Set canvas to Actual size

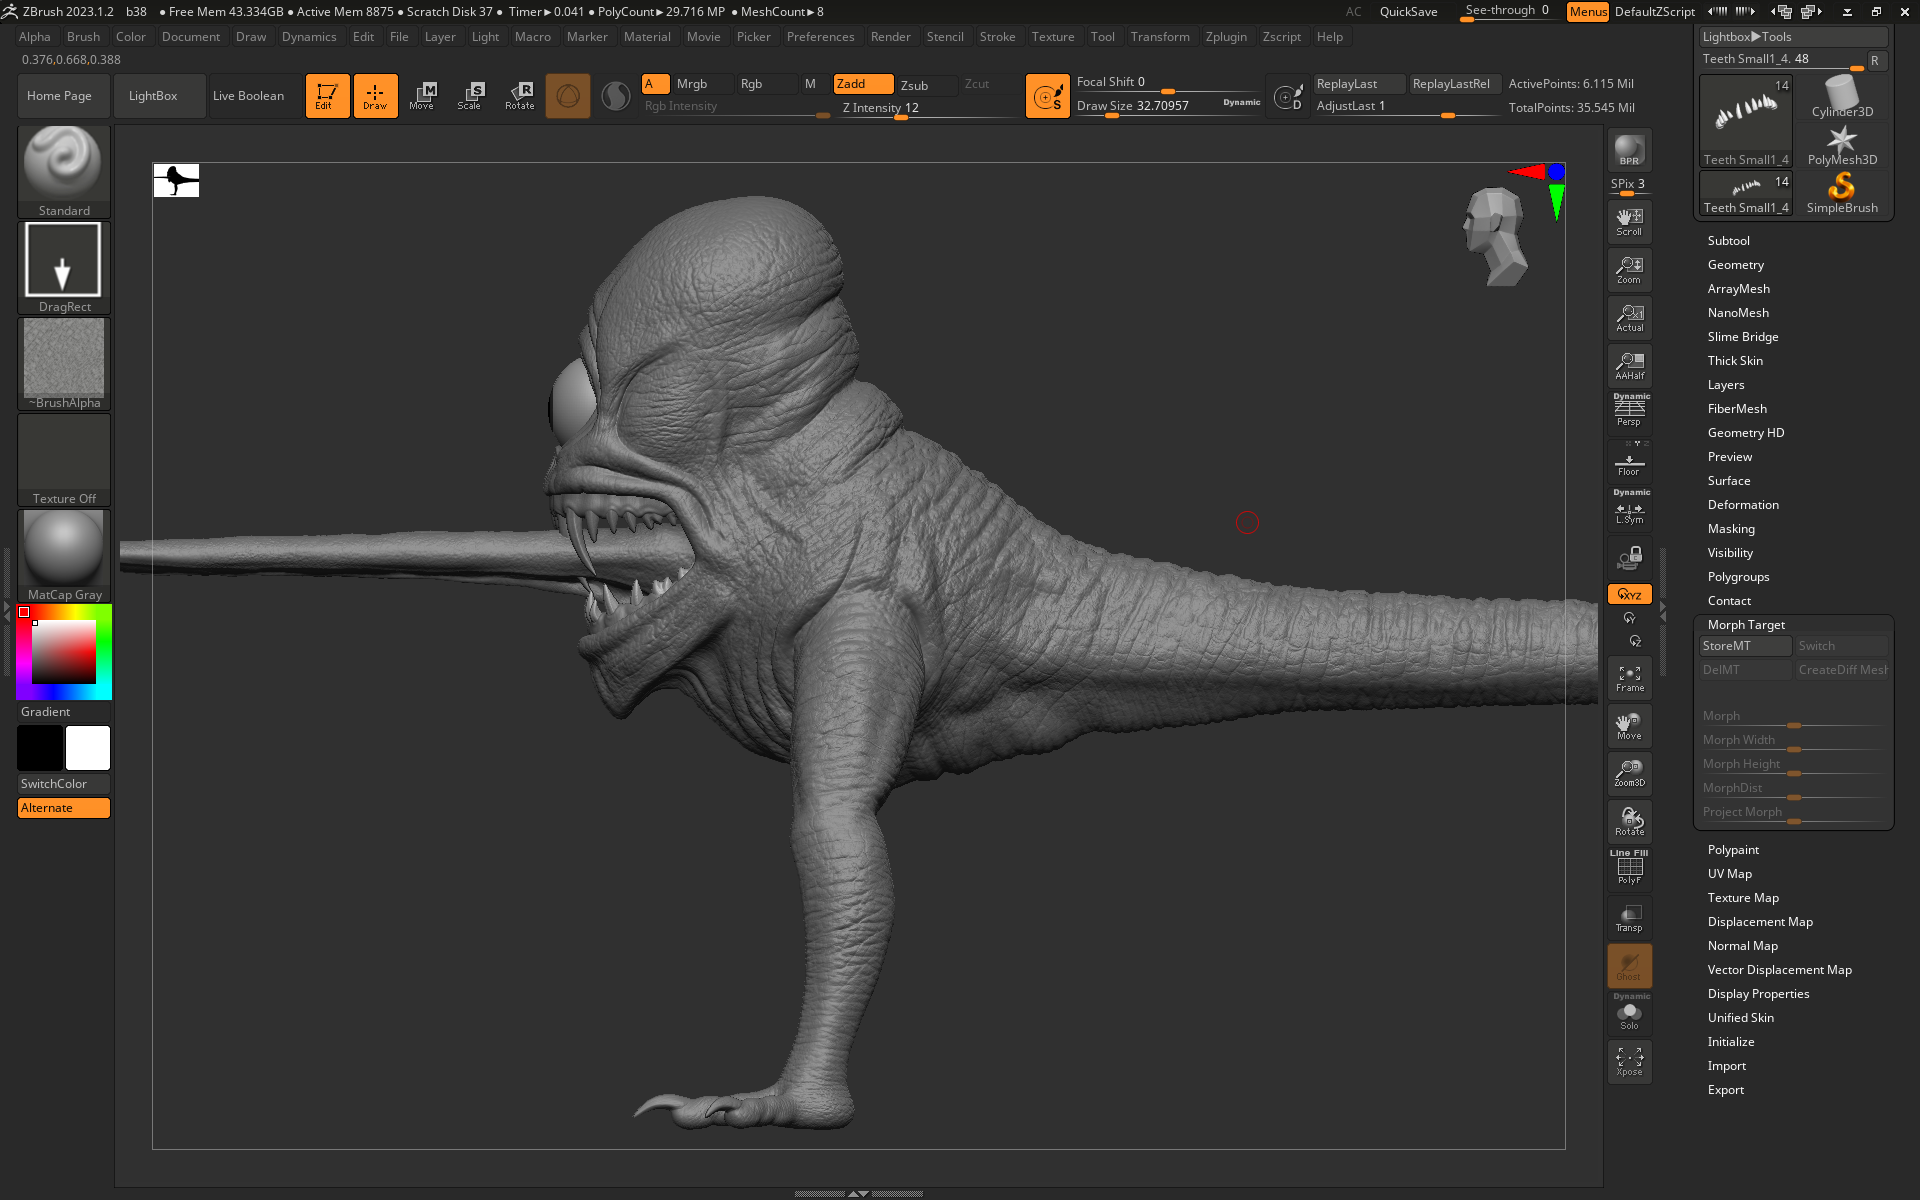(1629, 318)
